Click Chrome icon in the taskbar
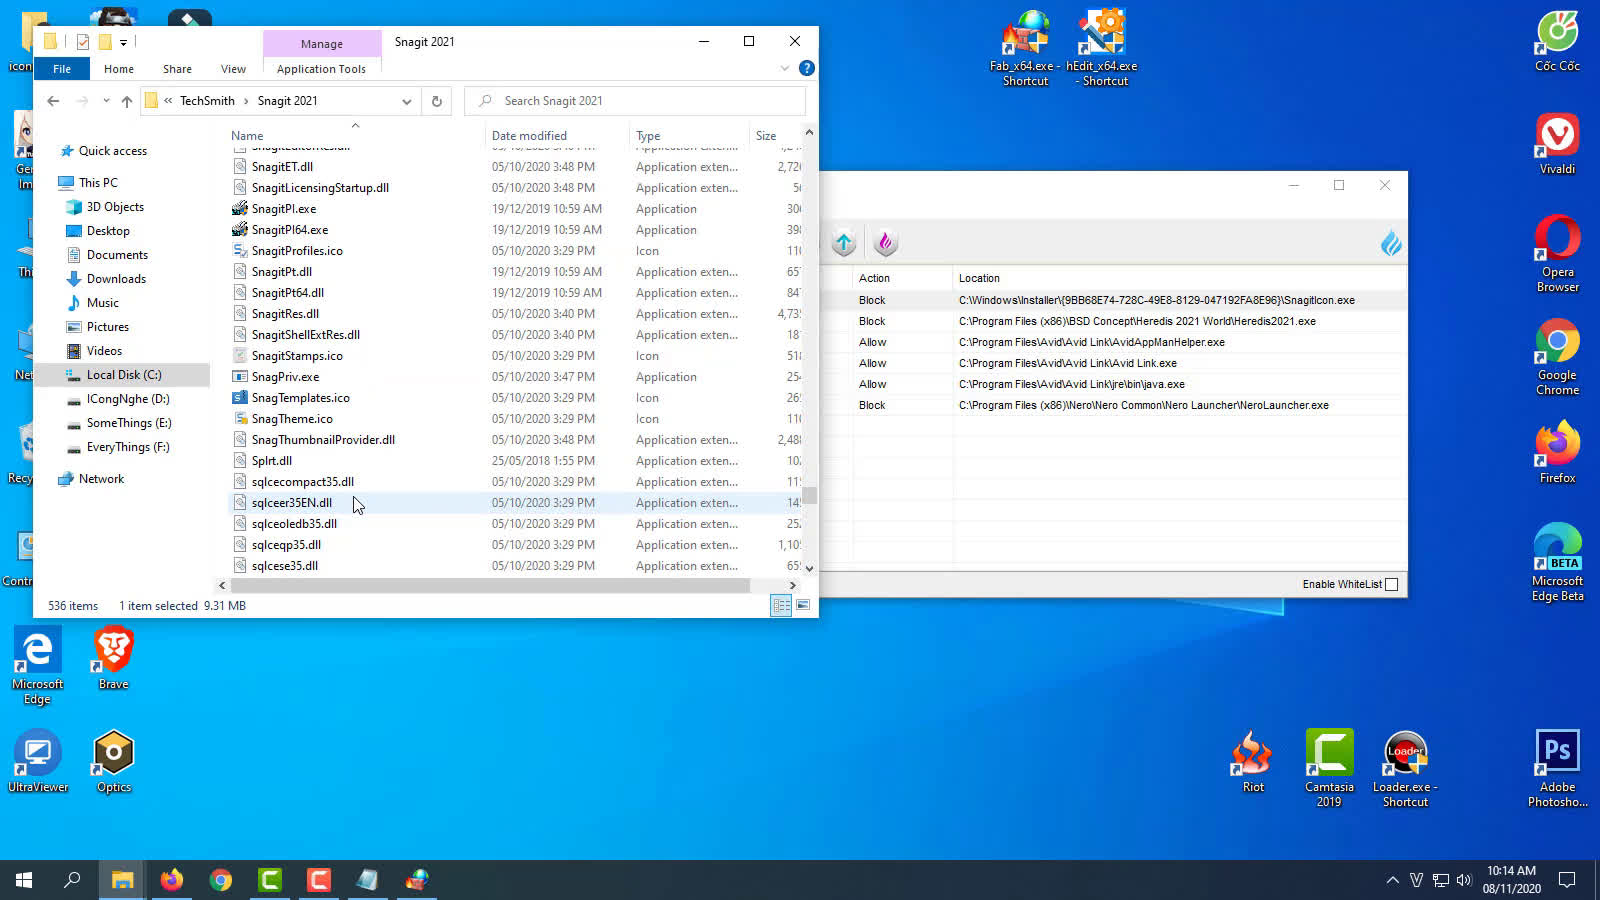Screen dimensions: 1600x900 [221, 880]
